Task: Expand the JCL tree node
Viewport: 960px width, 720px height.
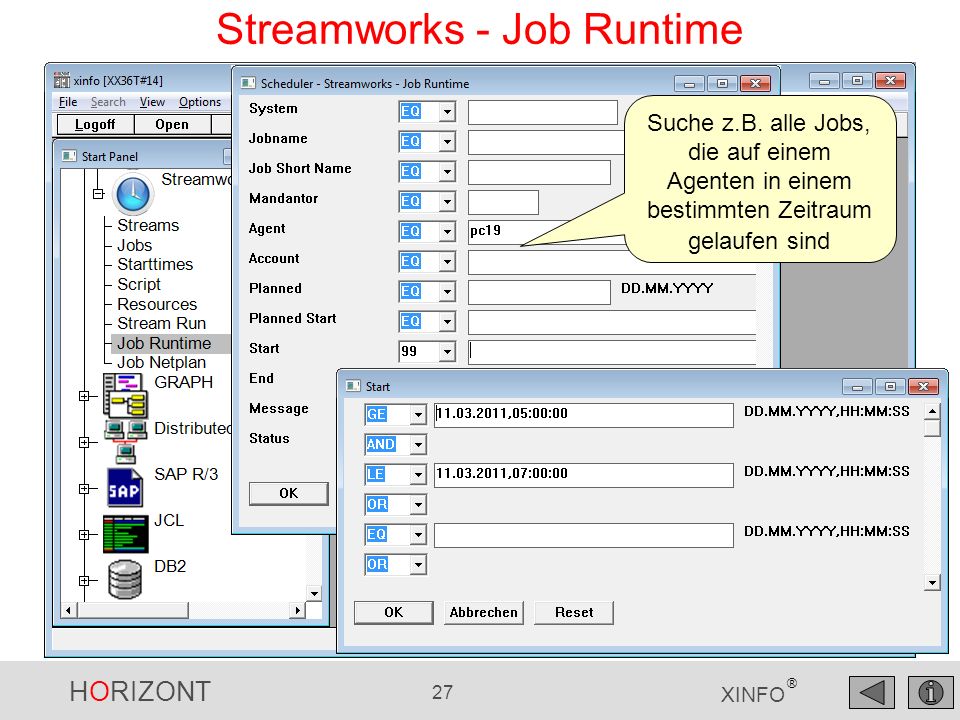Action: (84, 534)
